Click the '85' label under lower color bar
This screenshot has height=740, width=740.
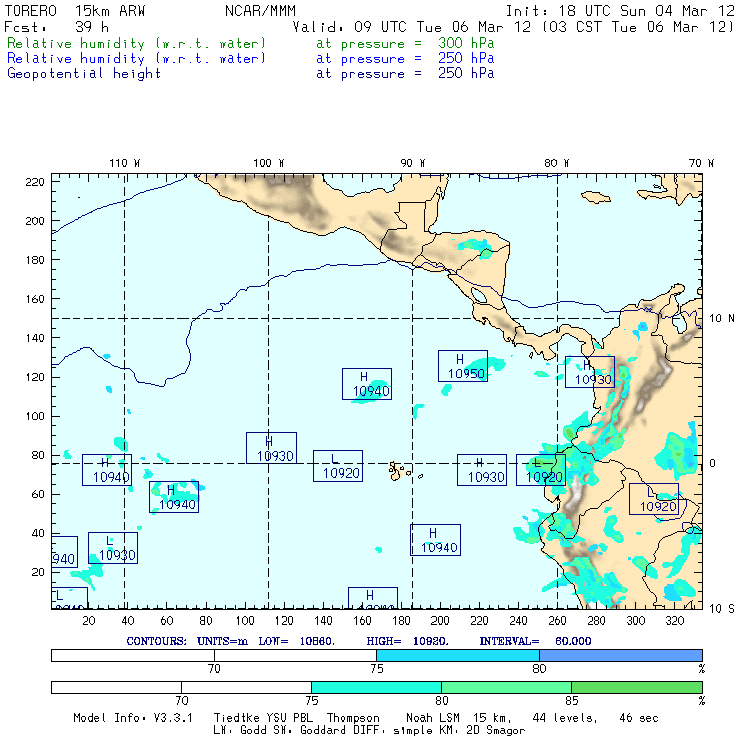pyautogui.click(x=572, y=700)
